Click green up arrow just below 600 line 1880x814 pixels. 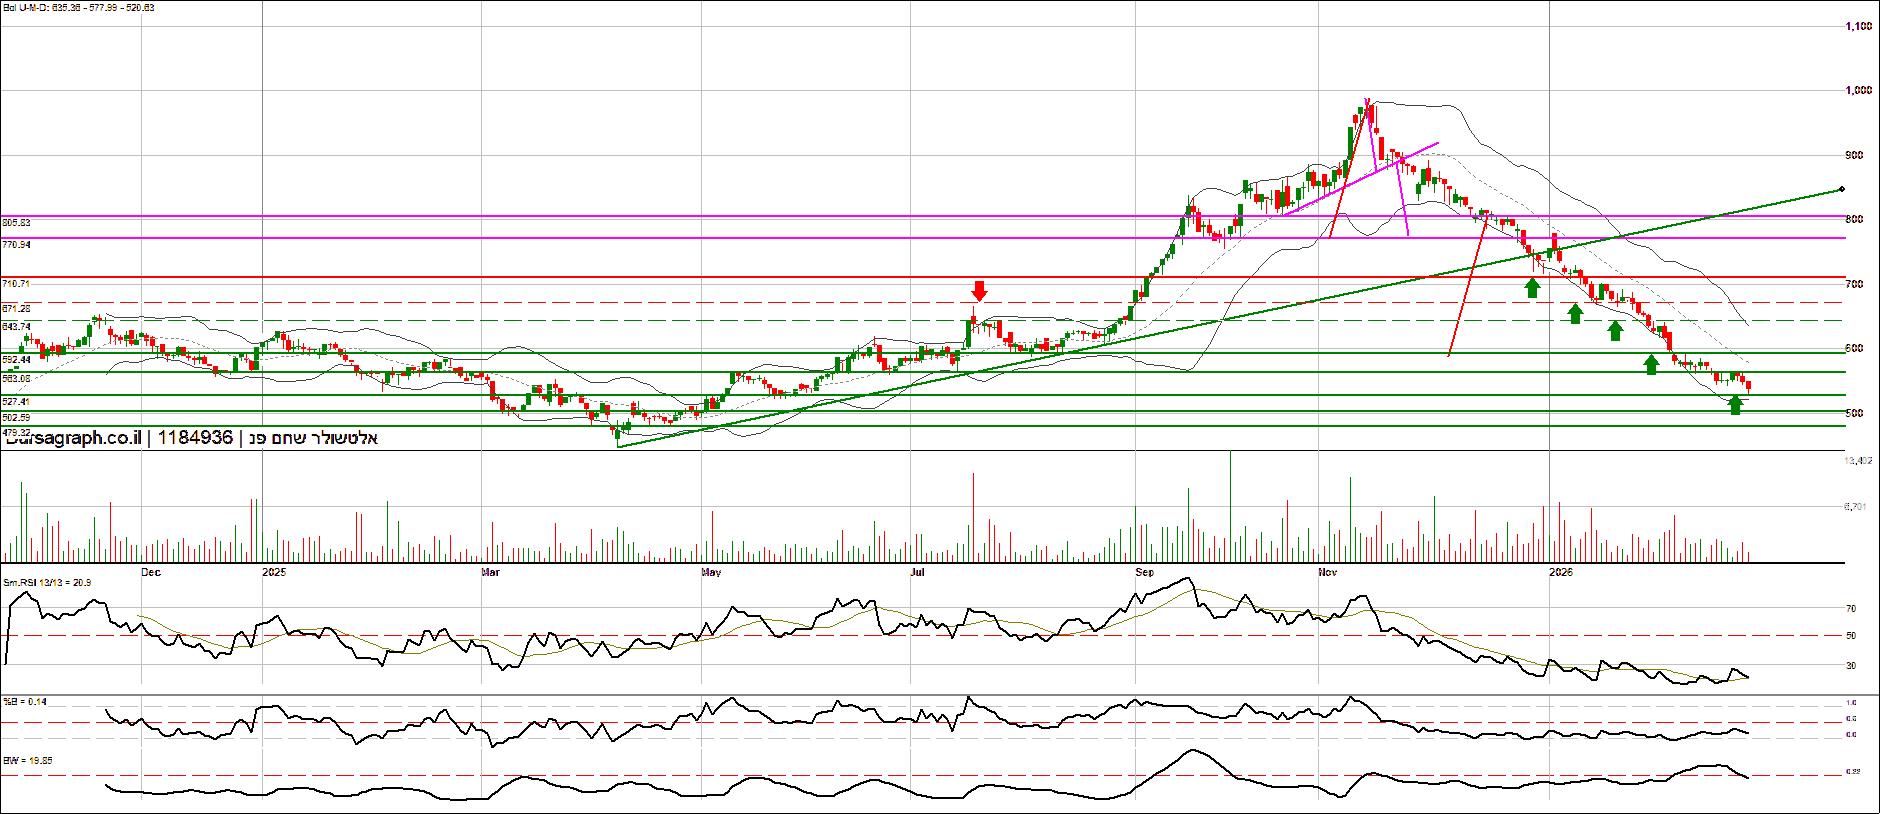tap(1651, 364)
